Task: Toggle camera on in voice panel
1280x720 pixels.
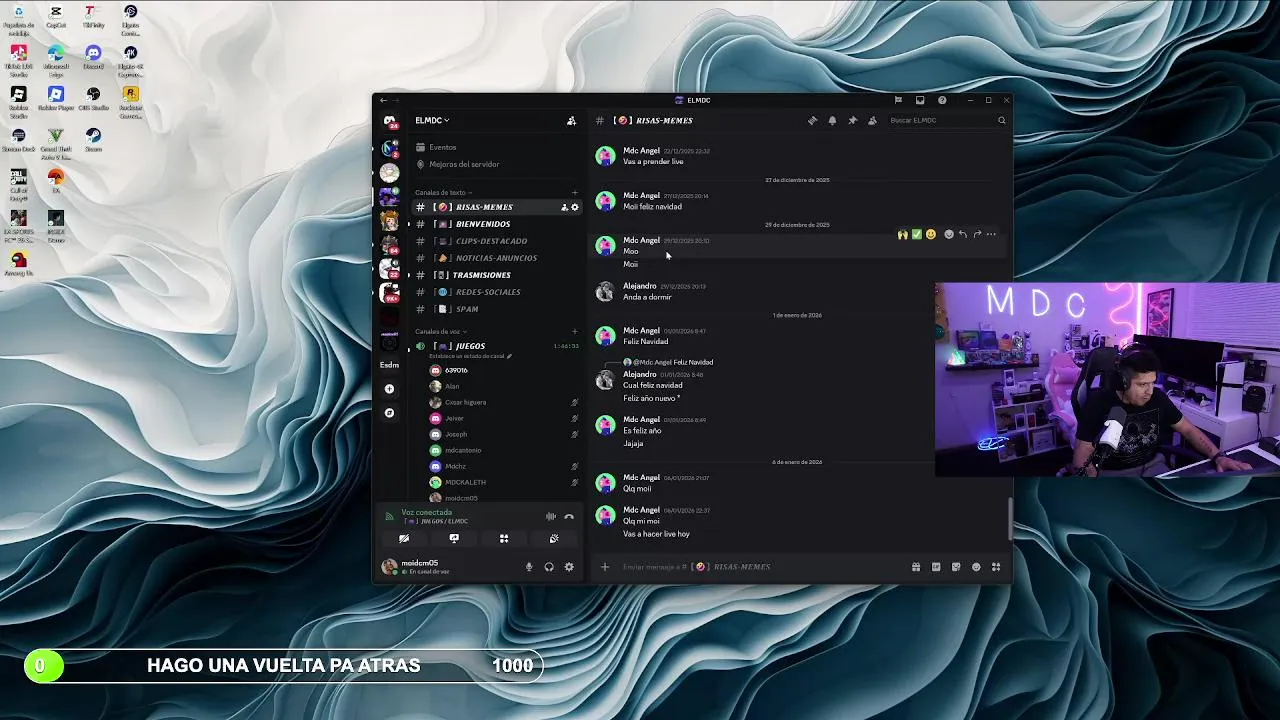Action: [x=404, y=538]
